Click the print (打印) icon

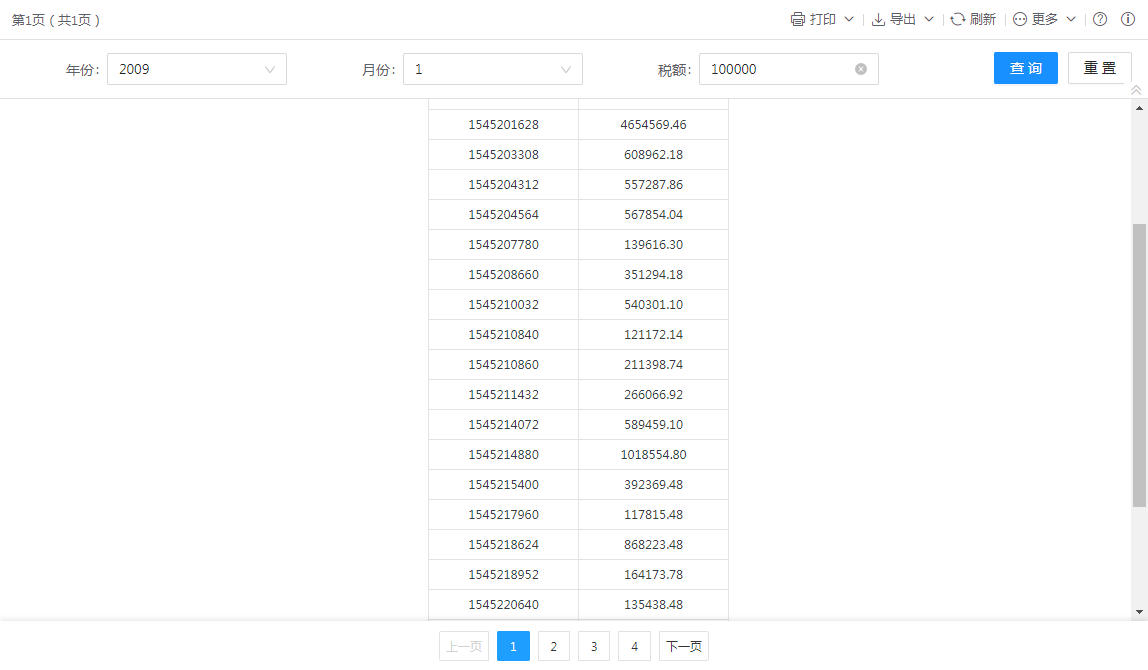click(797, 19)
